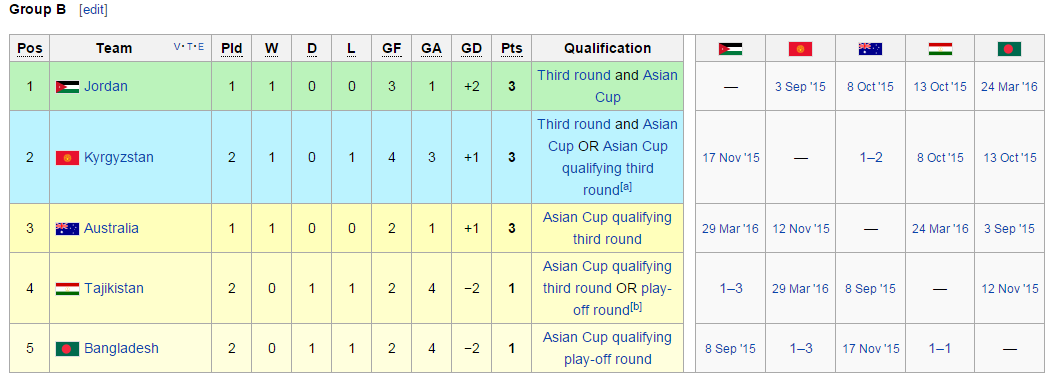Click the V view-template link in Team header
Image resolution: width=1057 pixels, height=386 pixels.
177,47
